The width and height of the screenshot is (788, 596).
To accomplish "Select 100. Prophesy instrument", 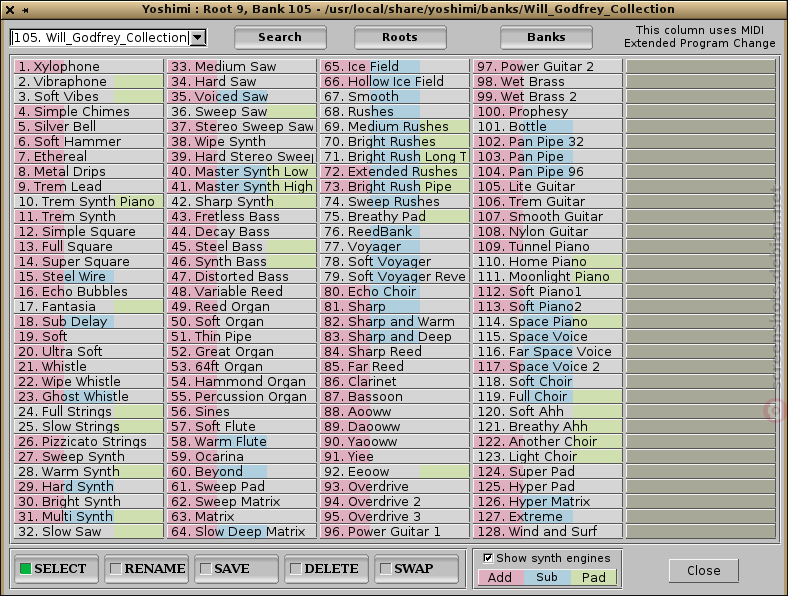I will pos(548,112).
